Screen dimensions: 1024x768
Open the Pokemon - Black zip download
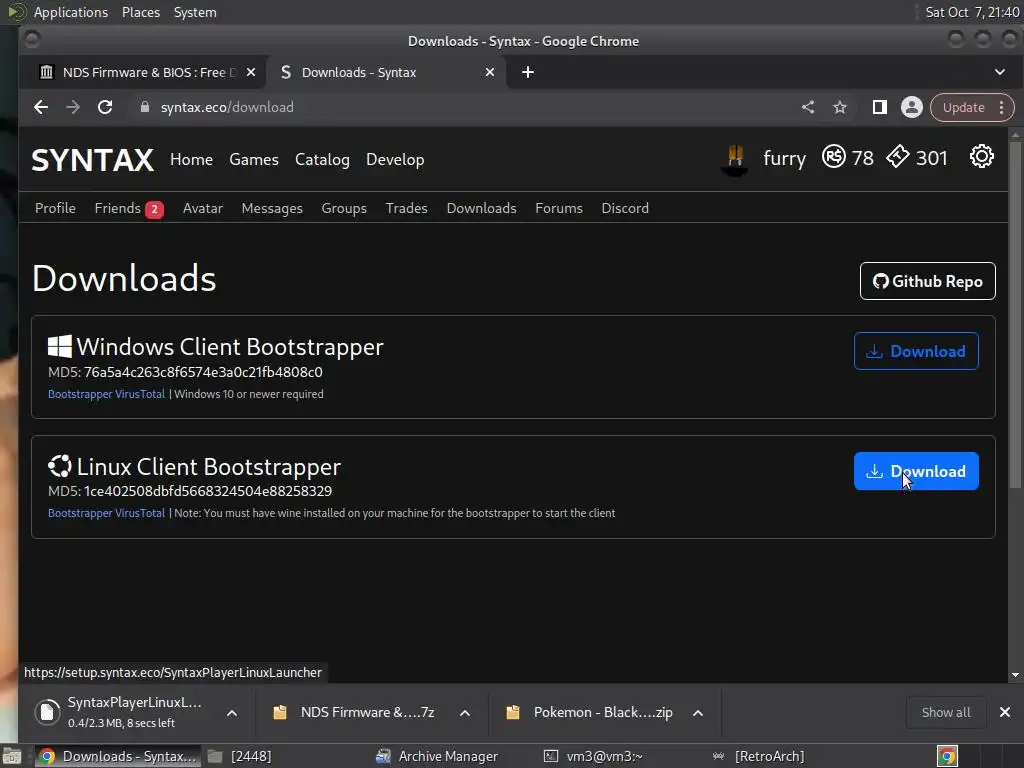(591, 712)
